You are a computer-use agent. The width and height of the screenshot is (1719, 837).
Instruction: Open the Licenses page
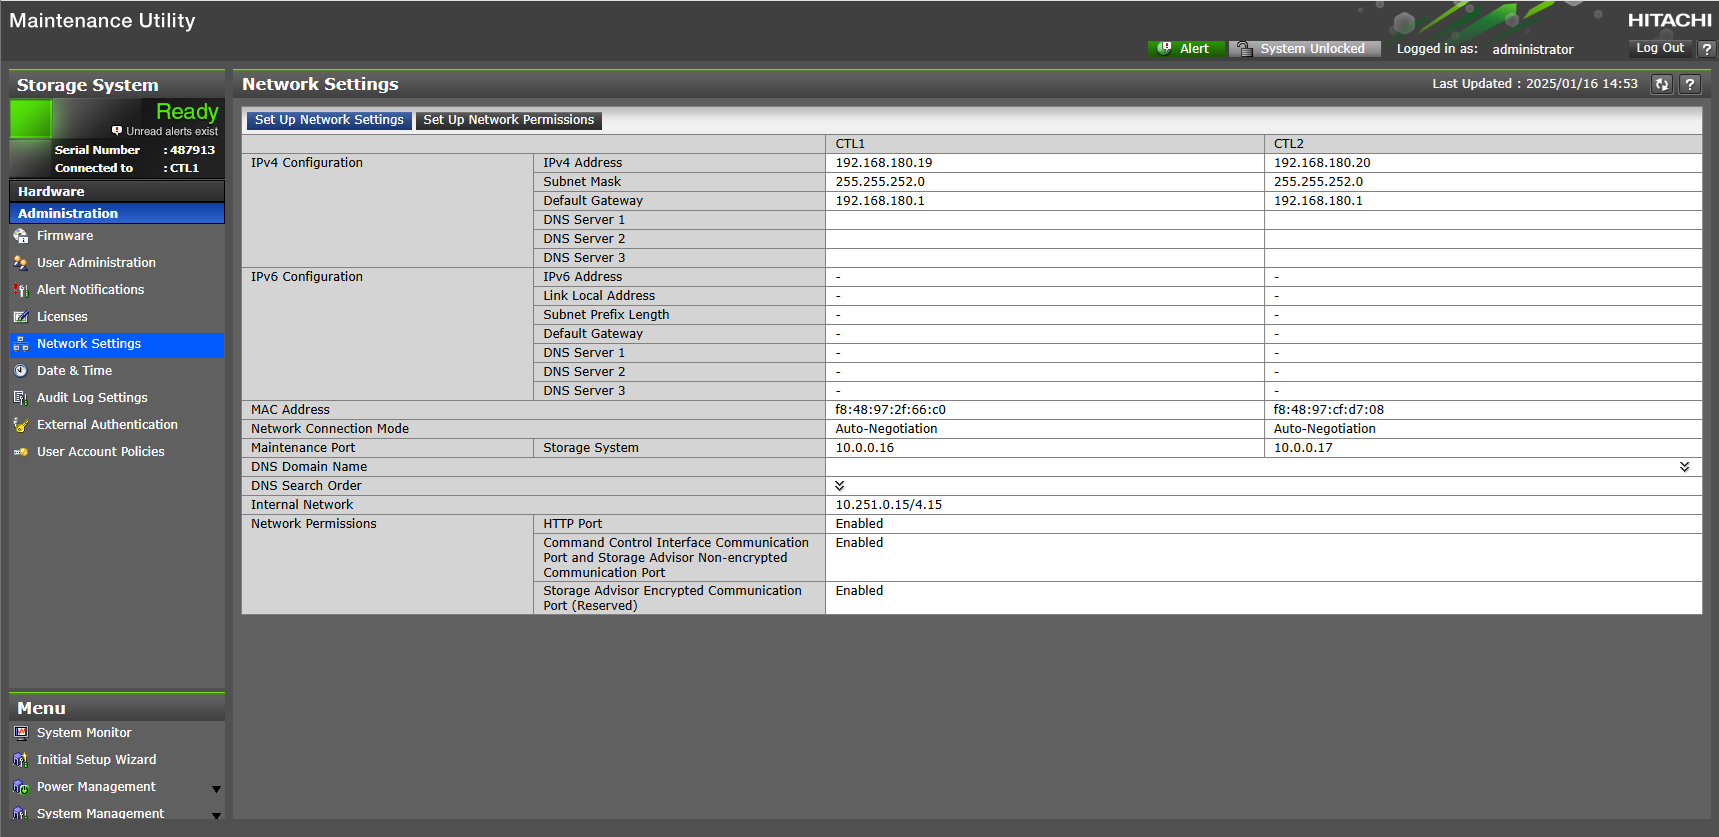tap(62, 317)
